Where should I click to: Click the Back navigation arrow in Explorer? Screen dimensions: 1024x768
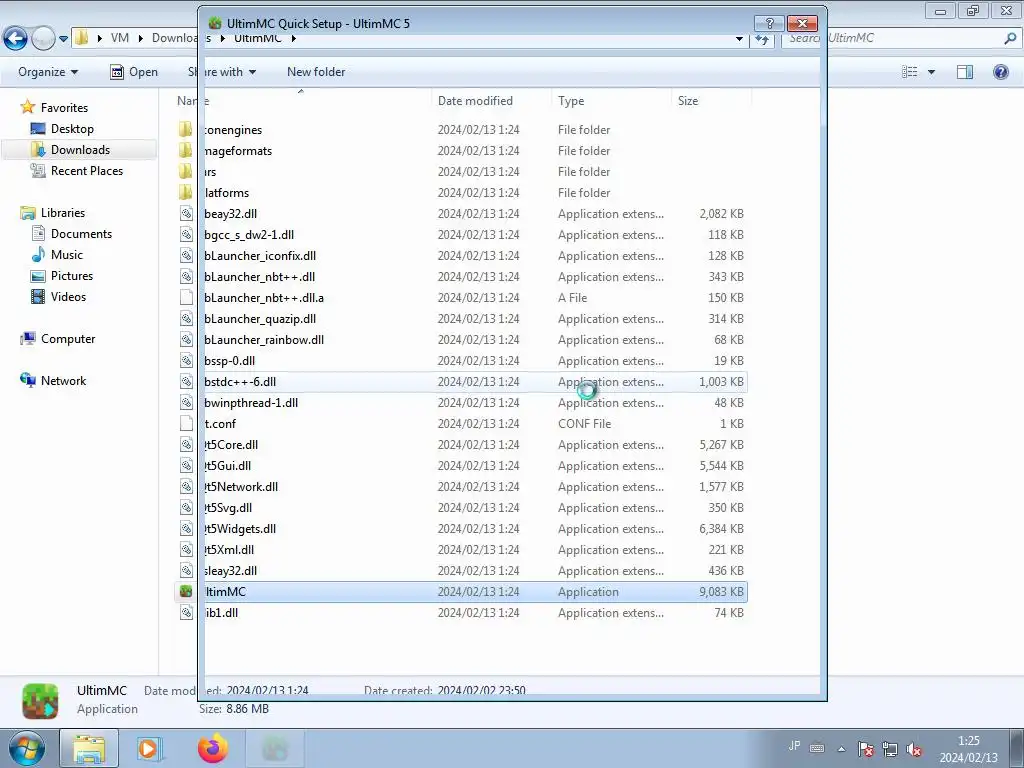15,39
